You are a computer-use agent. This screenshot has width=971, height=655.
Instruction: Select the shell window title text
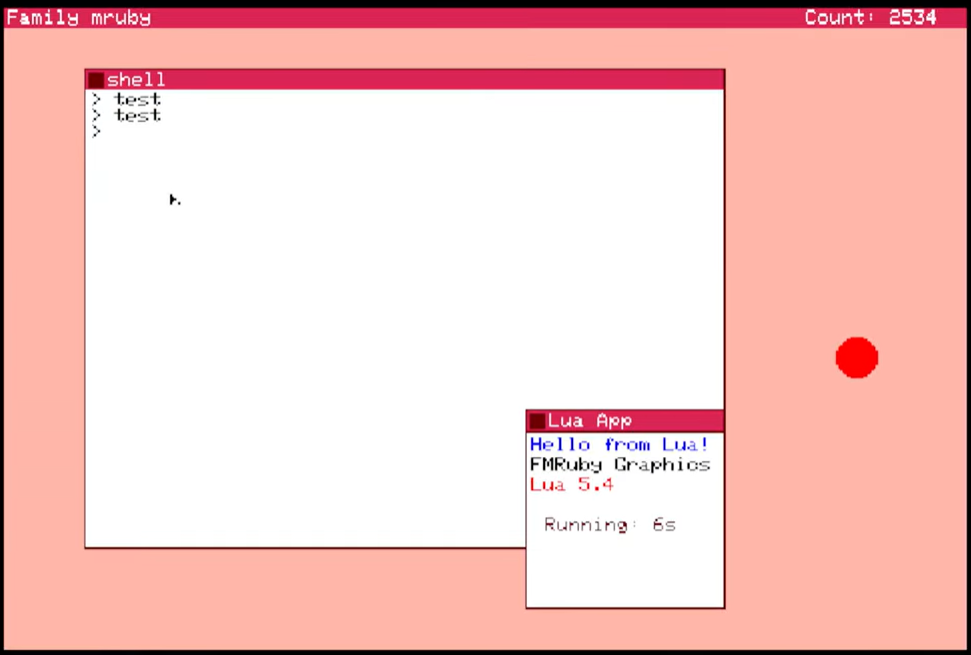[x=136, y=80]
